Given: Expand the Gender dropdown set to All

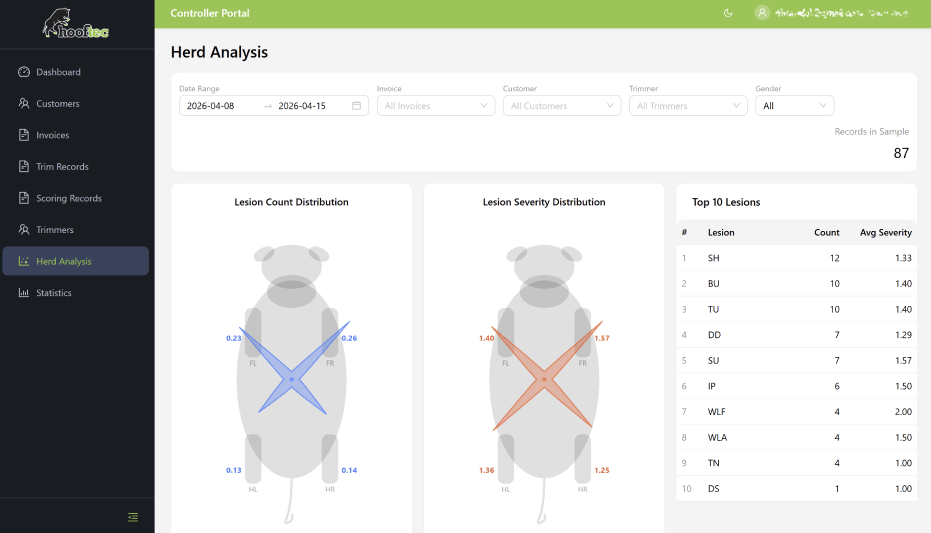Looking at the screenshot, I should coord(794,106).
